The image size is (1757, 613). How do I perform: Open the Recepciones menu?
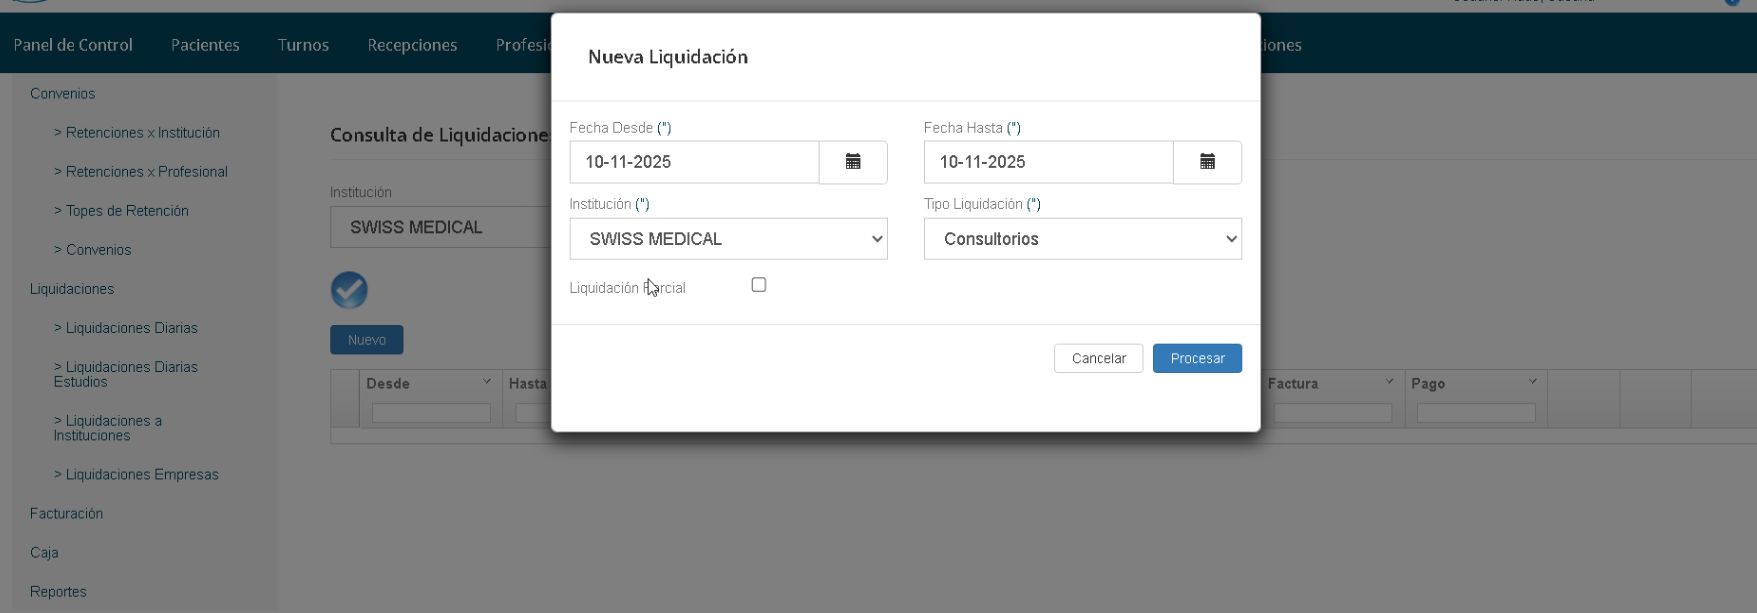point(412,45)
